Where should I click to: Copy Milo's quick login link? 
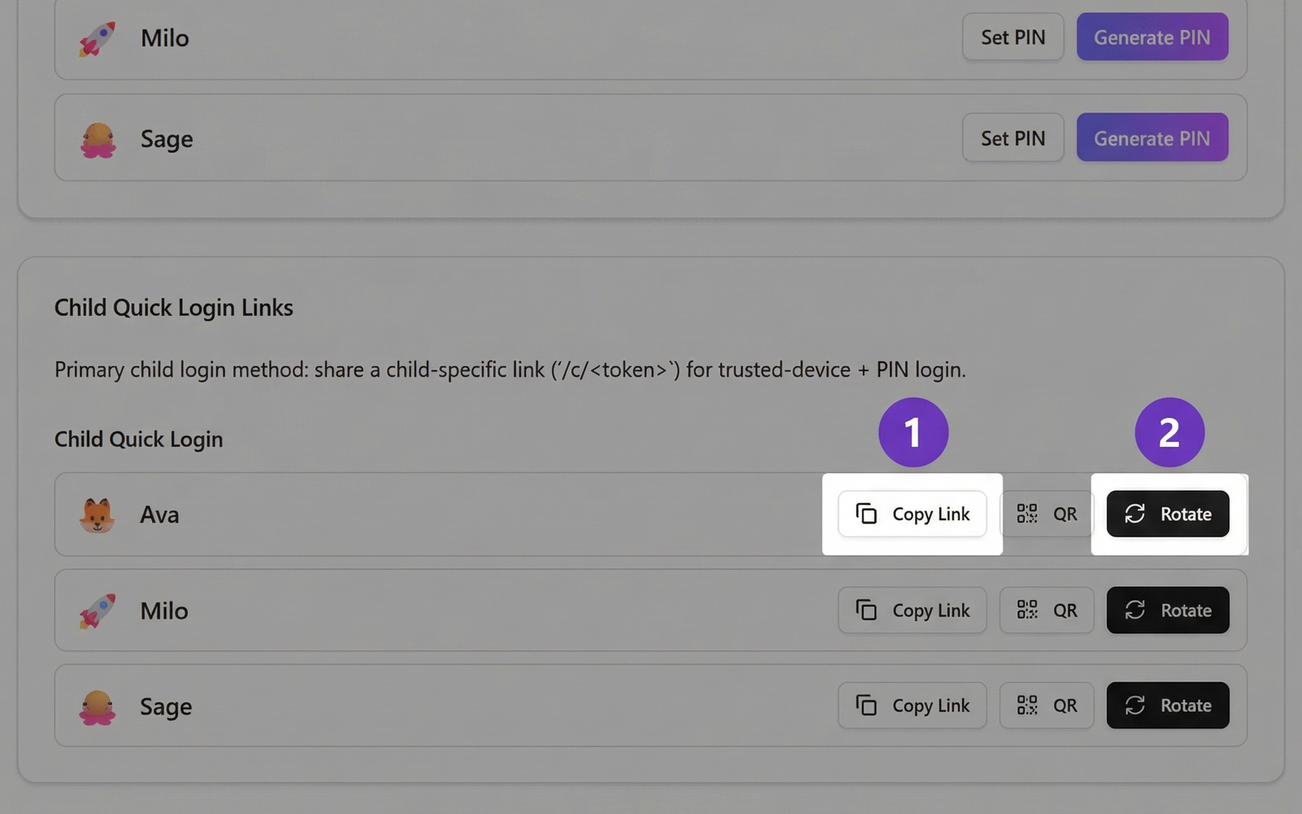(912, 610)
